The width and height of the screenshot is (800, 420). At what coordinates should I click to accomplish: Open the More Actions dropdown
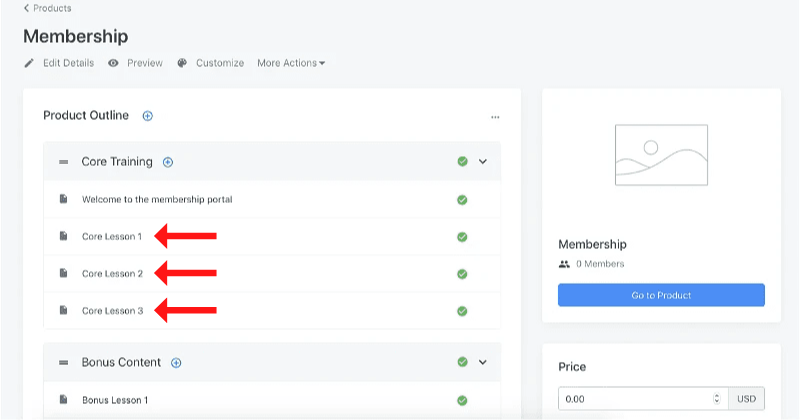click(291, 63)
